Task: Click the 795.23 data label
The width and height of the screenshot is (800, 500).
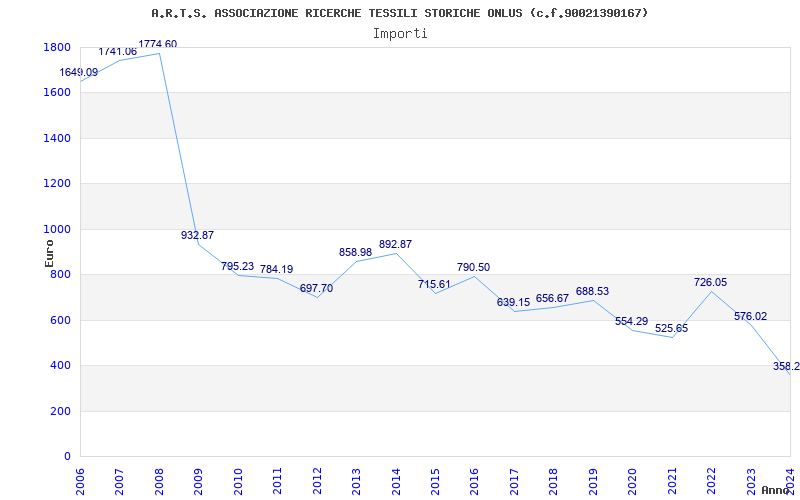Action: click(x=237, y=267)
